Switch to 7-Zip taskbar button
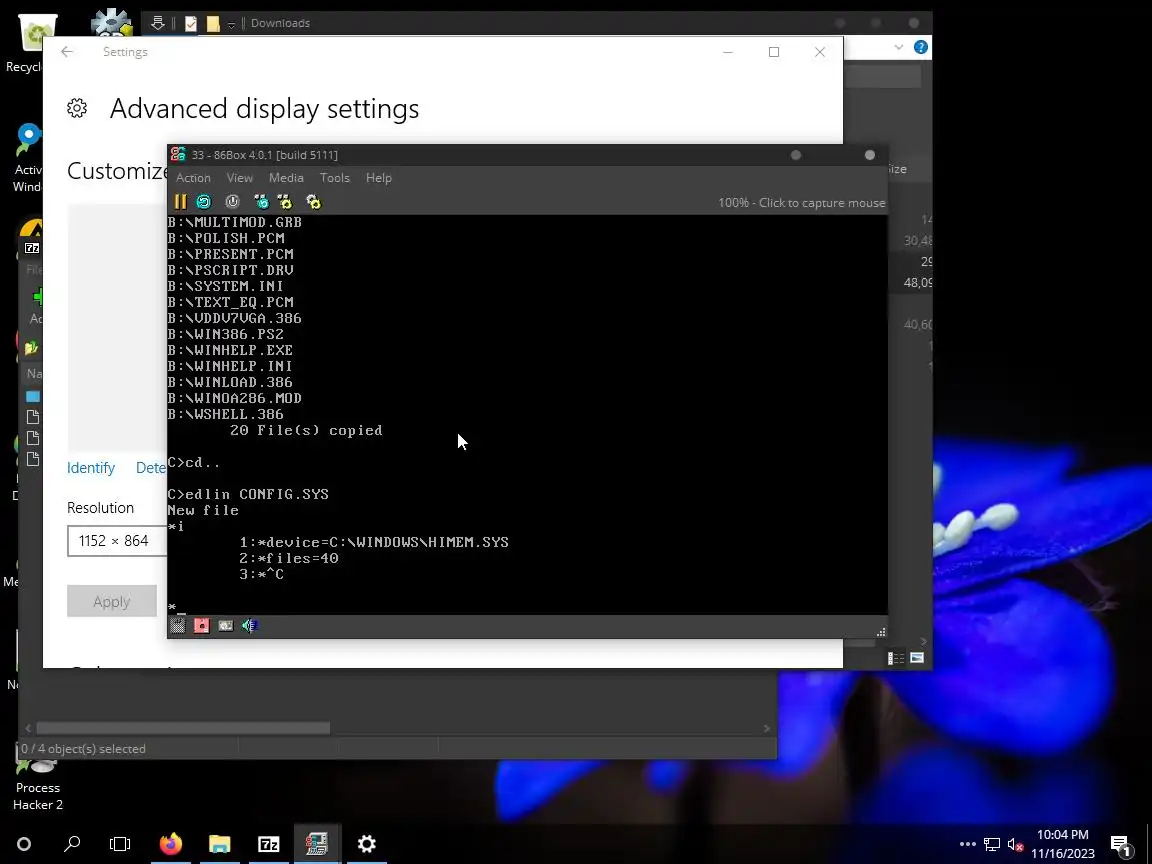 pyautogui.click(x=268, y=844)
